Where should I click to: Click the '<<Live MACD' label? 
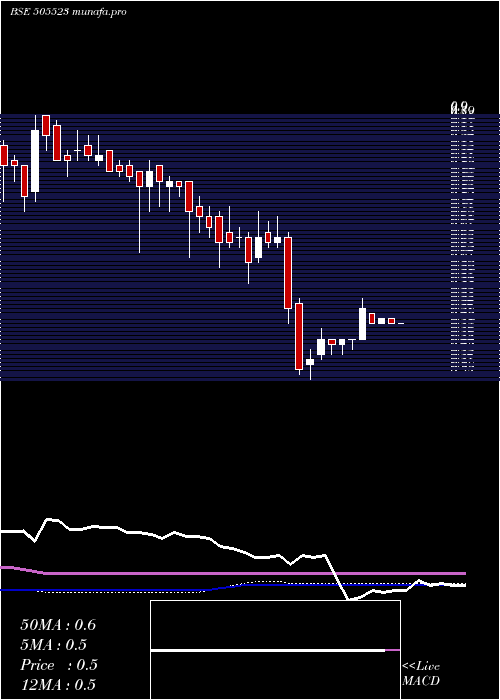421,674
